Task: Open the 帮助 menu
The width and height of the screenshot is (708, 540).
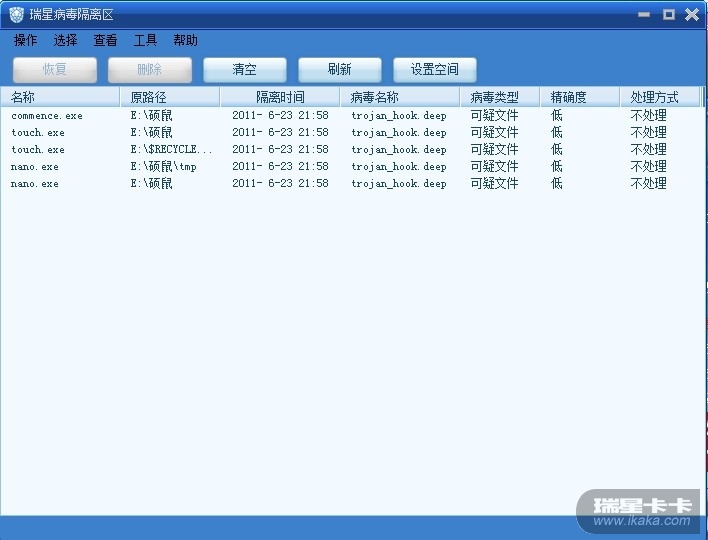Action: (x=186, y=40)
